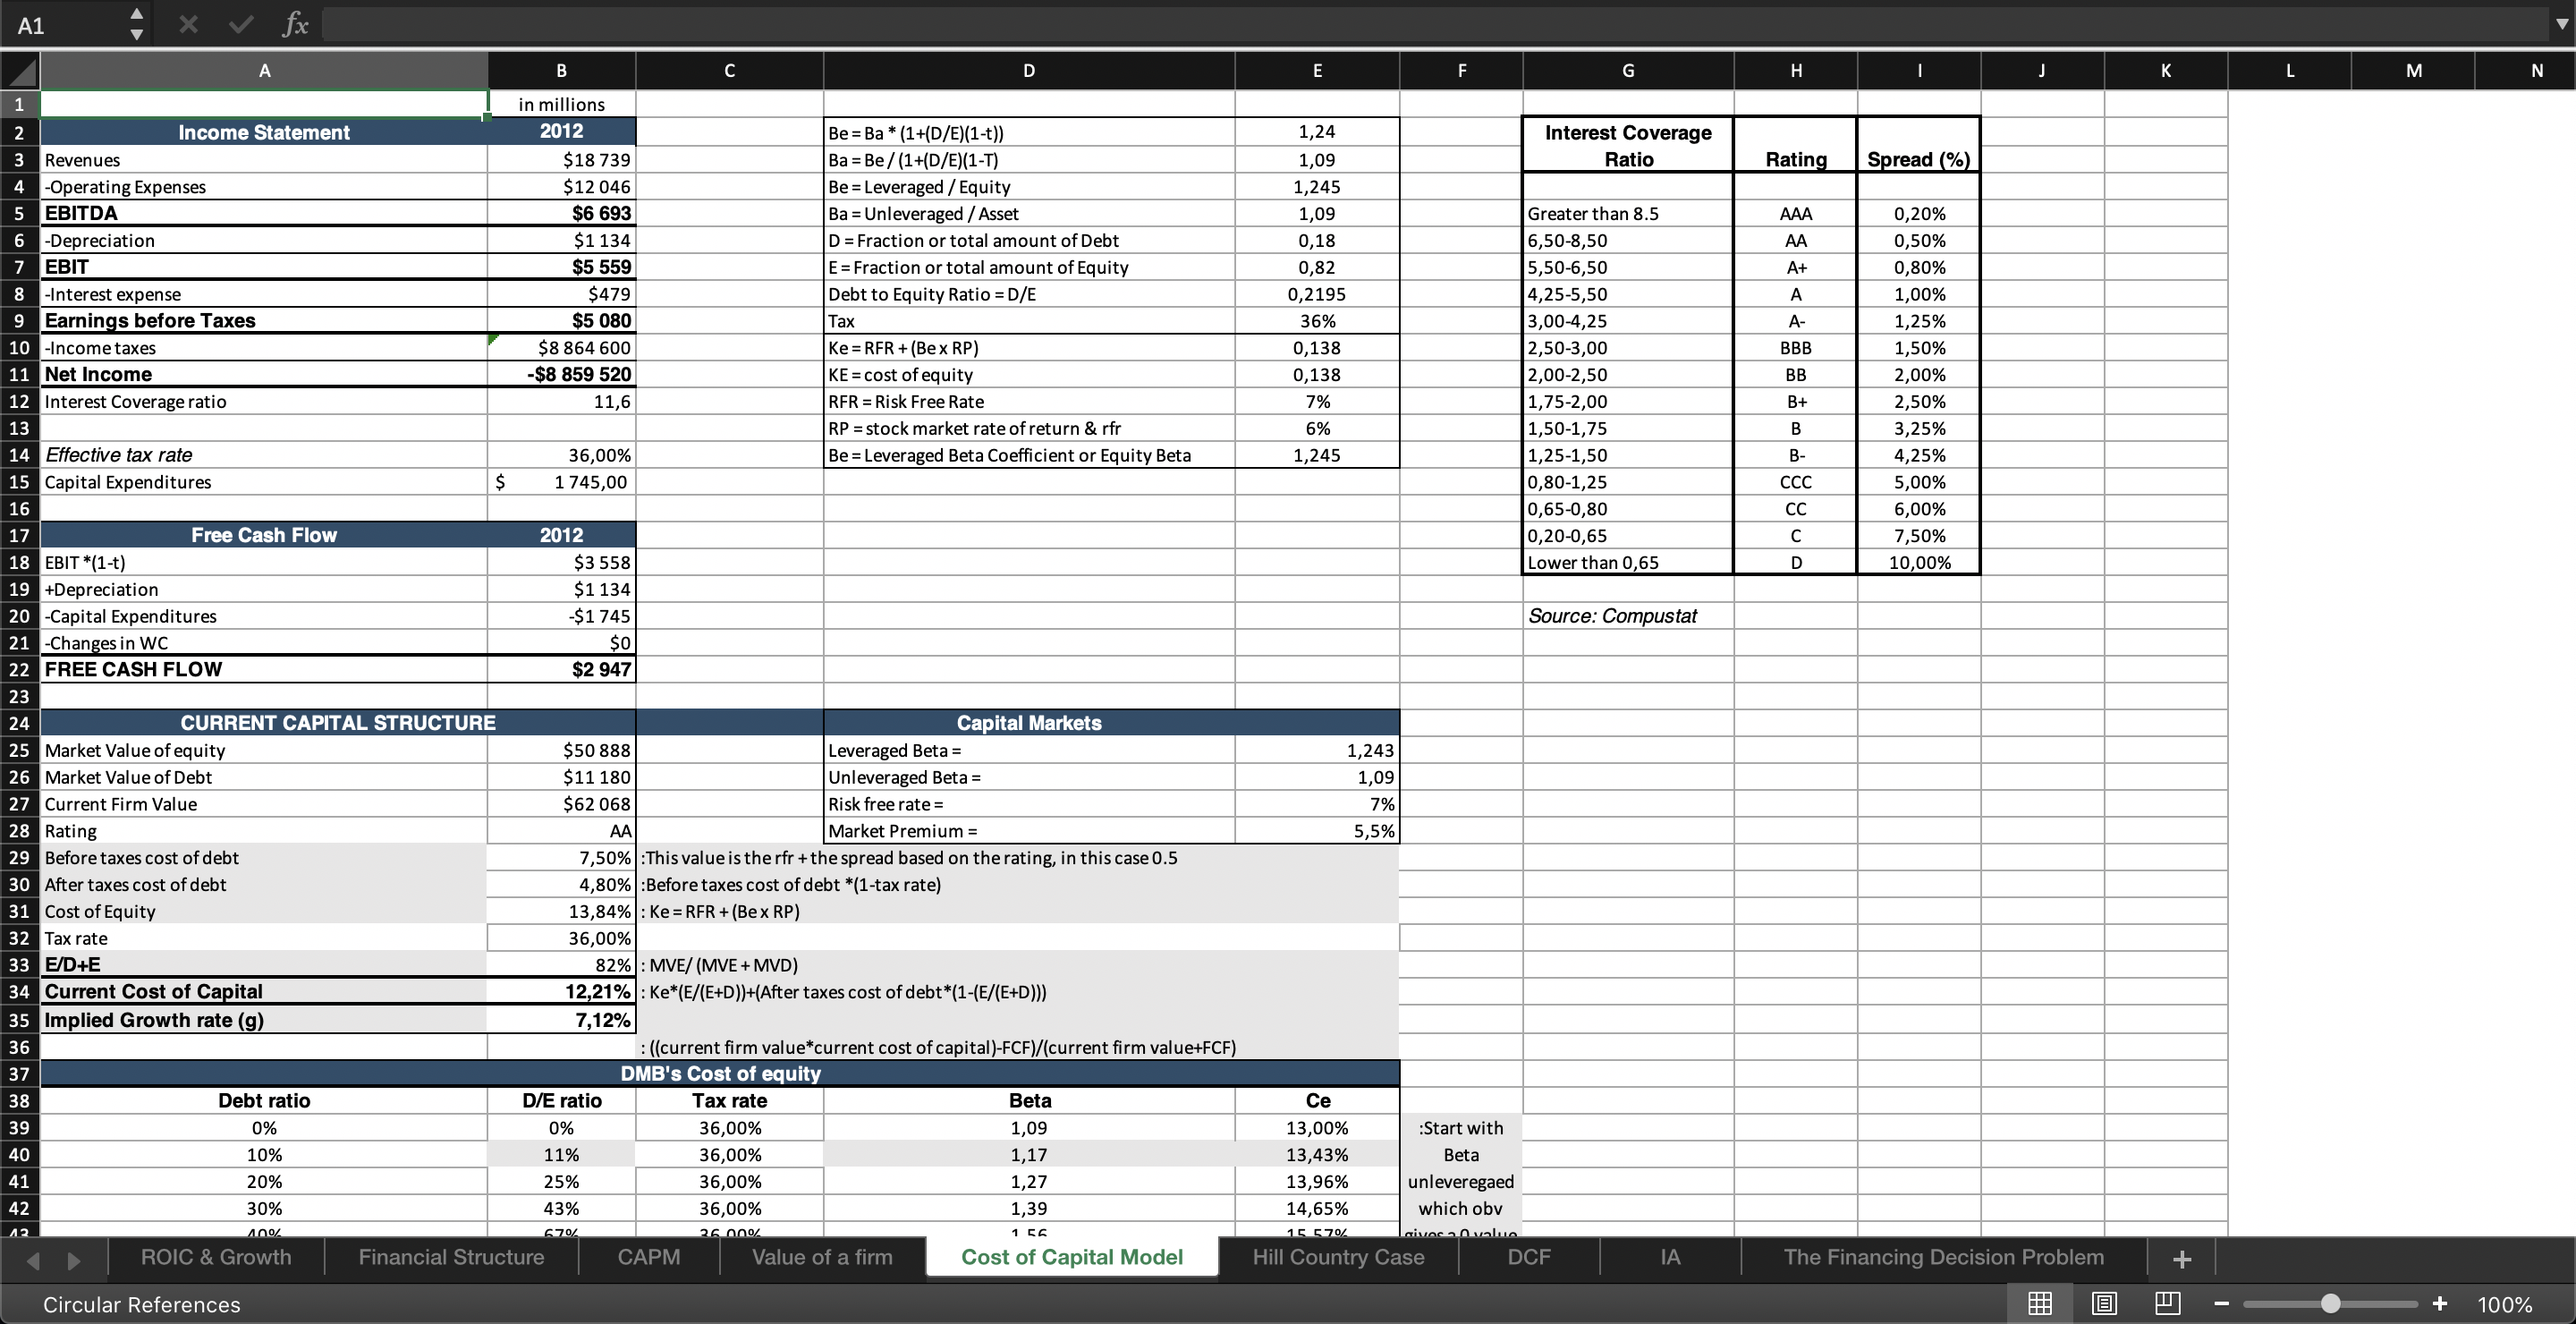Select column M header

coord(2413,71)
